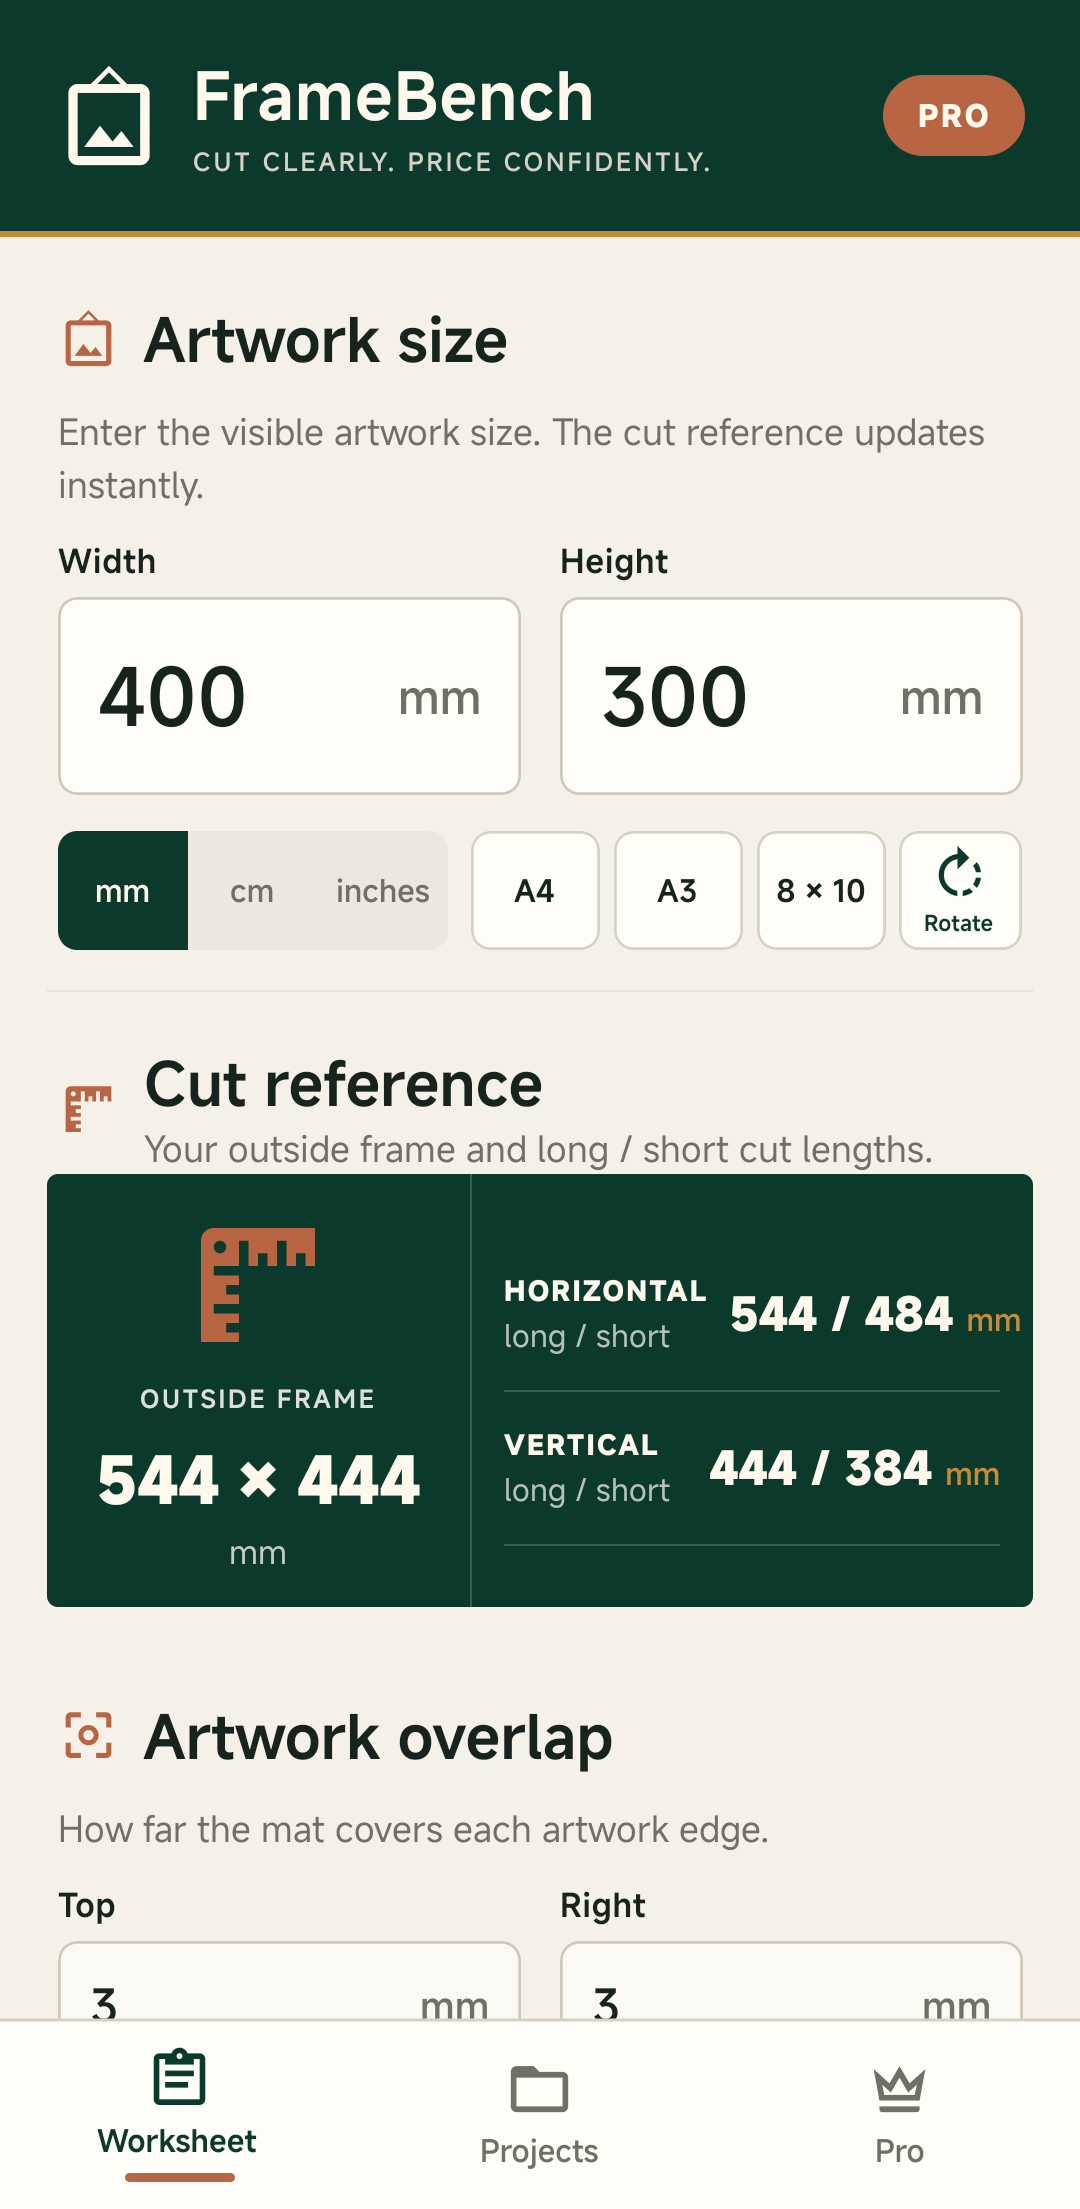This screenshot has width=1080, height=2209.
Task: Click the VERTICAL long / short label
Action: coord(587,1468)
